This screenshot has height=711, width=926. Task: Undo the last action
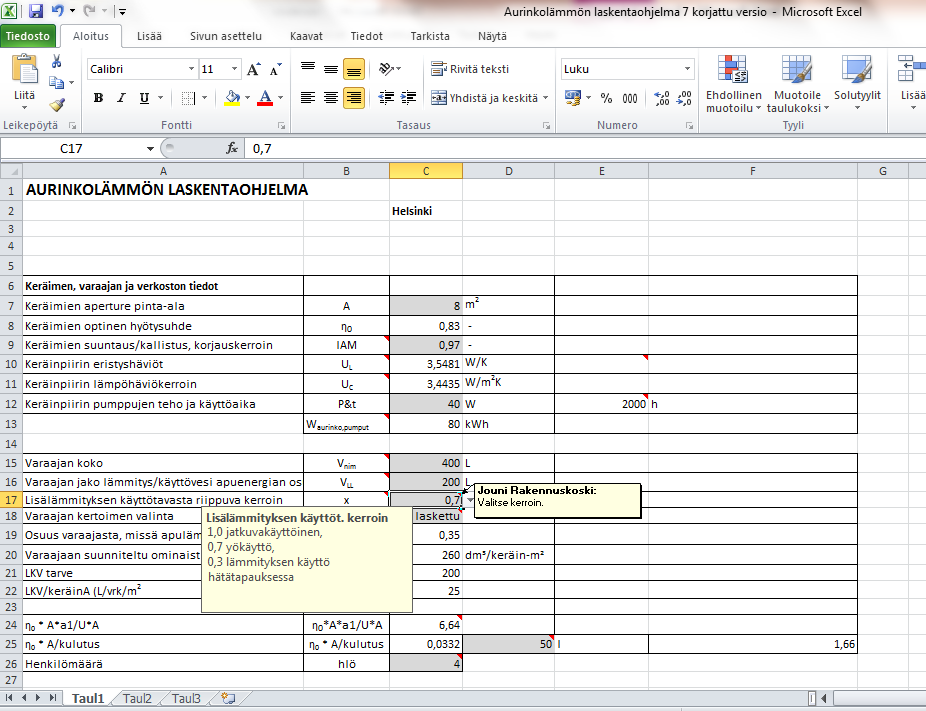[58, 11]
